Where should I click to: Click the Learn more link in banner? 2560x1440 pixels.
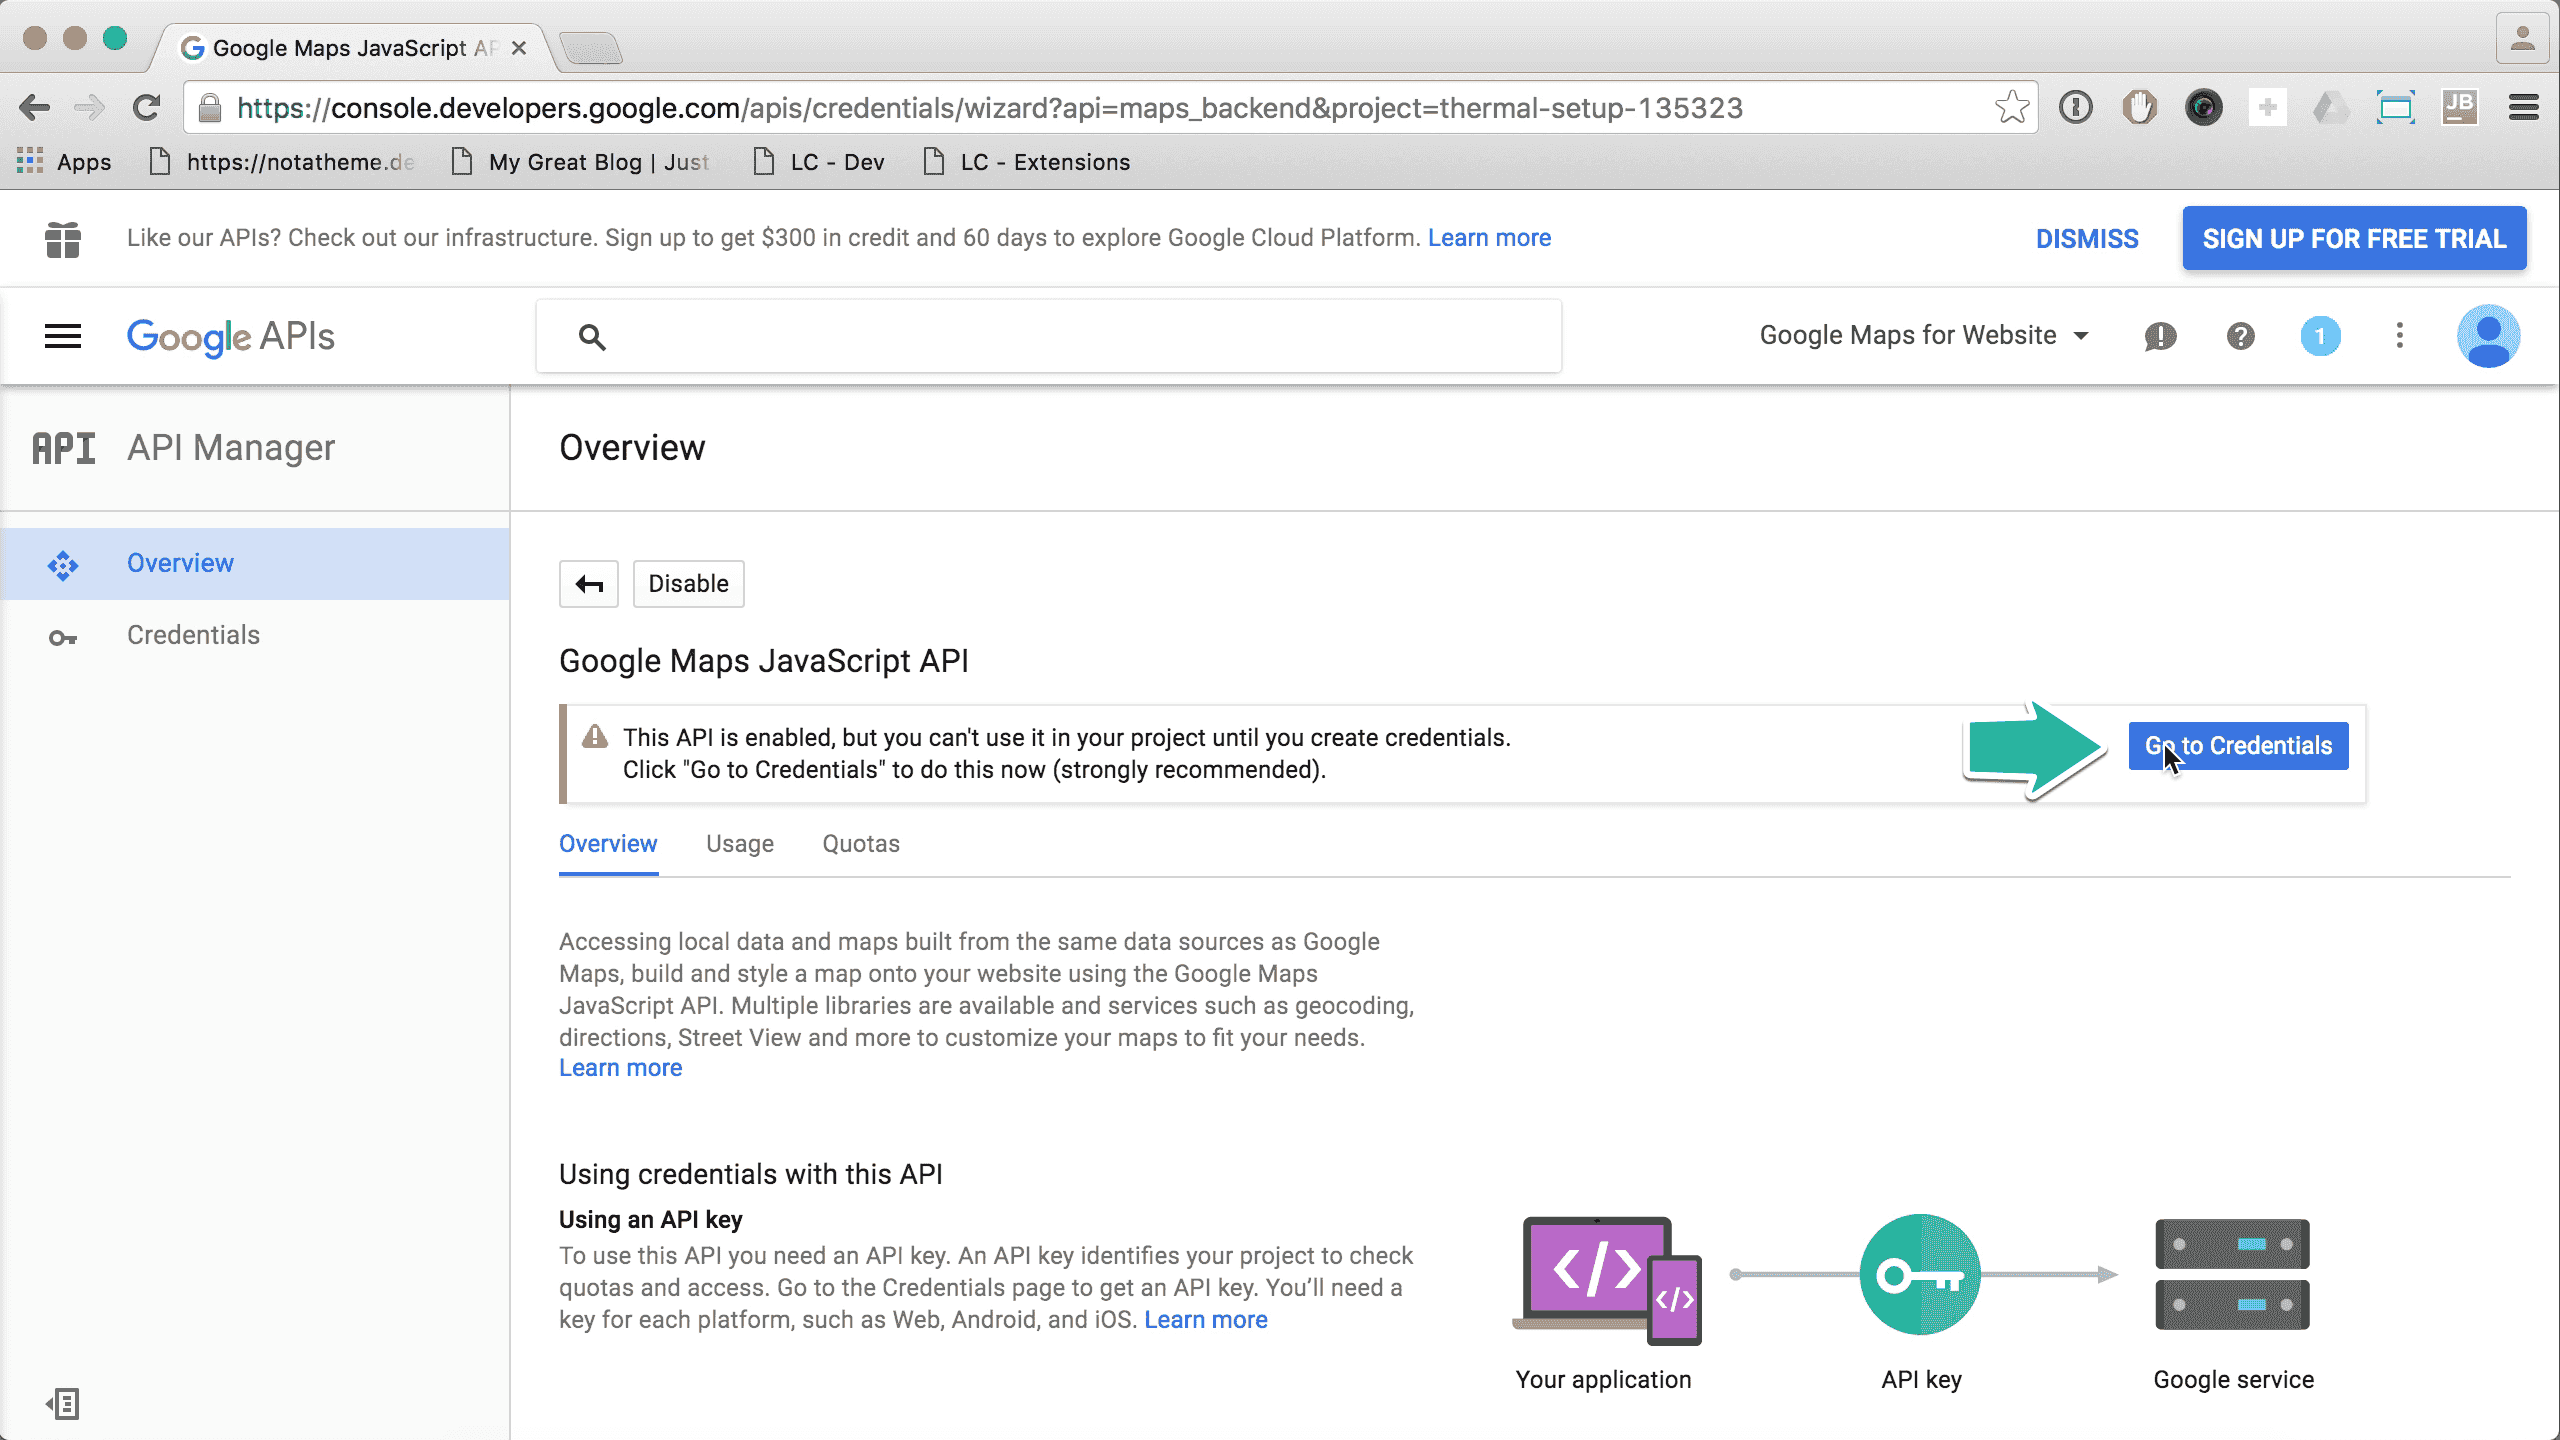click(x=1489, y=237)
